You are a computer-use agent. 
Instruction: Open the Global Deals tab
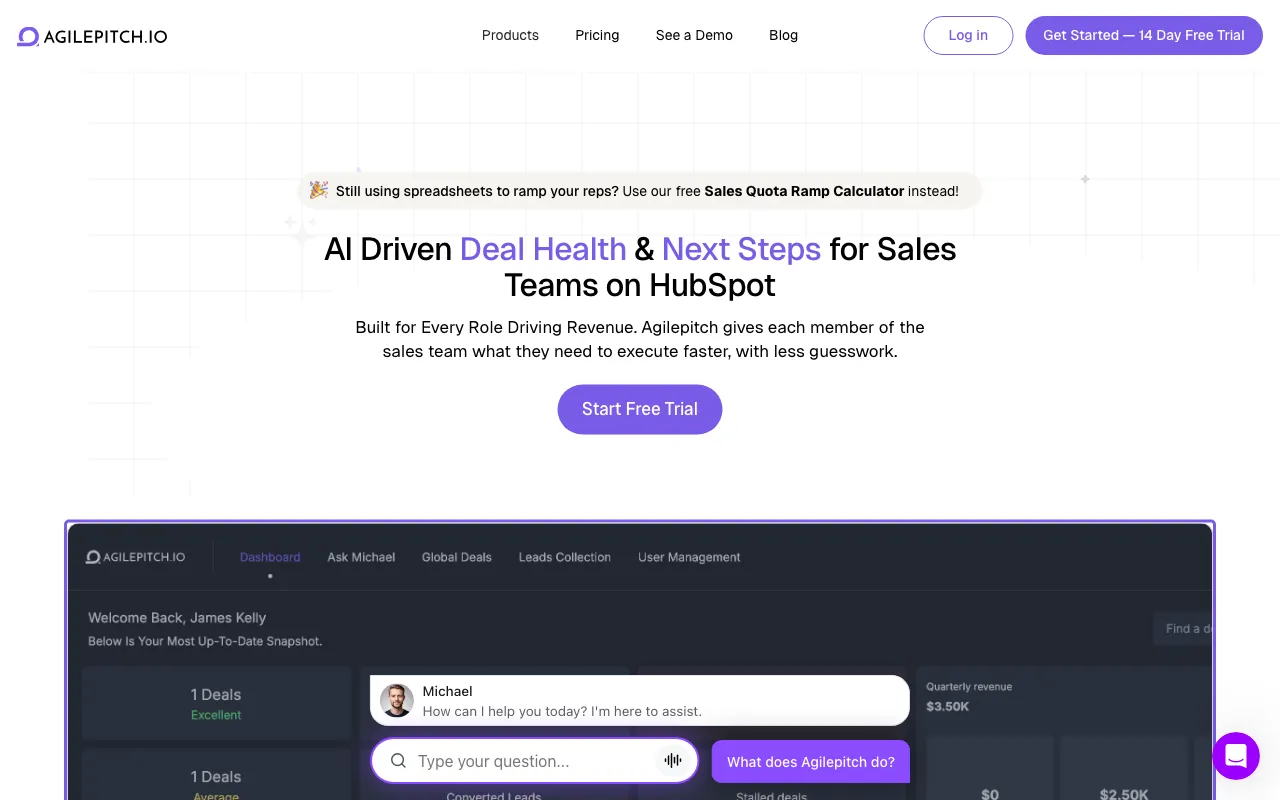point(457,557)
